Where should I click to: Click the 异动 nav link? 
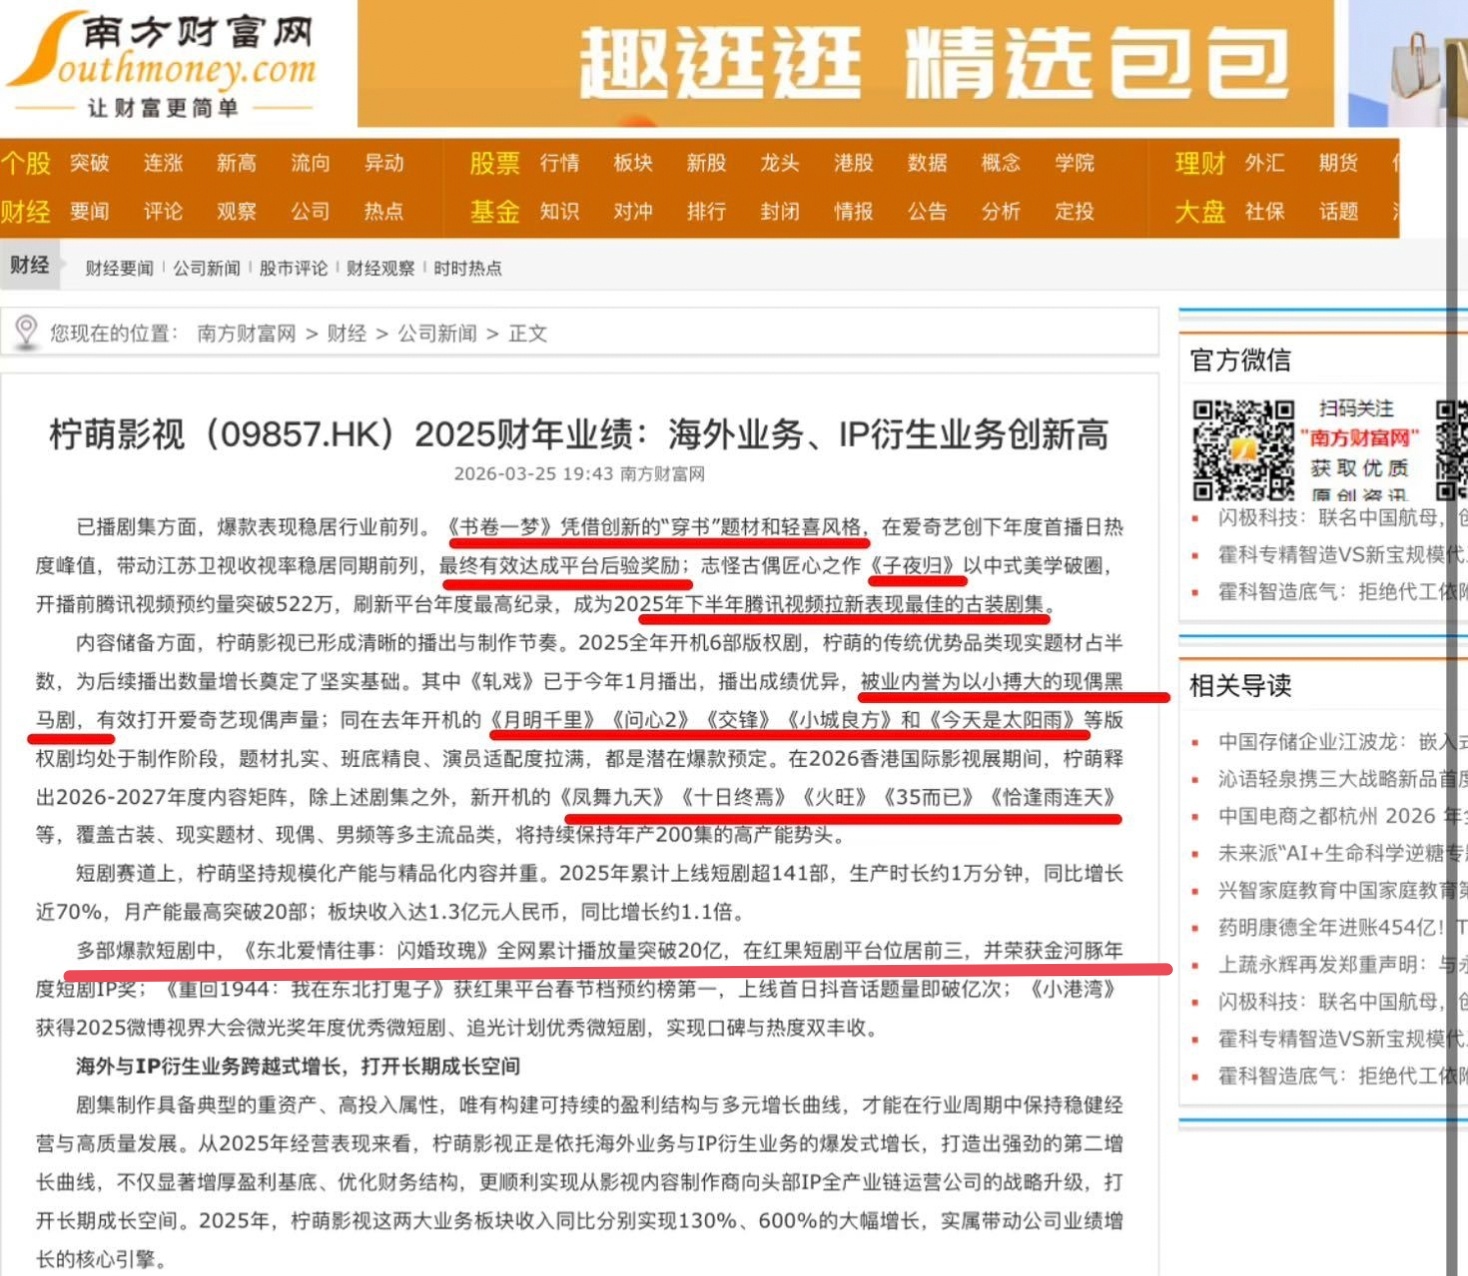[384, 163]
